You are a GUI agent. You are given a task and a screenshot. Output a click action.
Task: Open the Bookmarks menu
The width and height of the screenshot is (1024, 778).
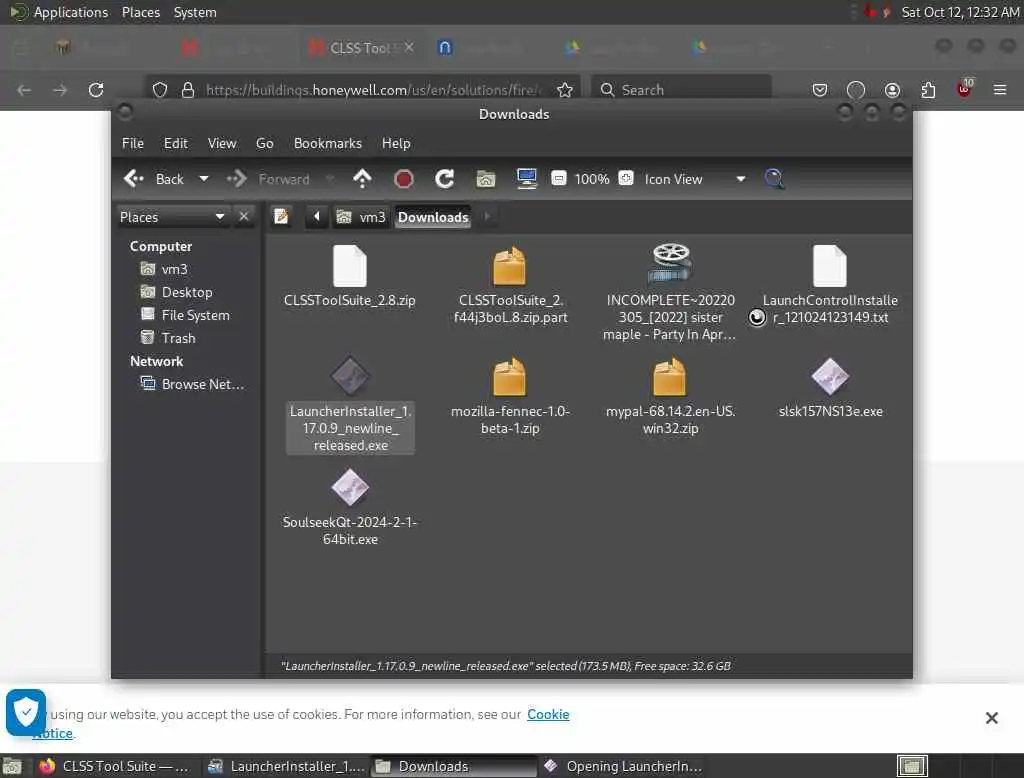tap(328, 143)
